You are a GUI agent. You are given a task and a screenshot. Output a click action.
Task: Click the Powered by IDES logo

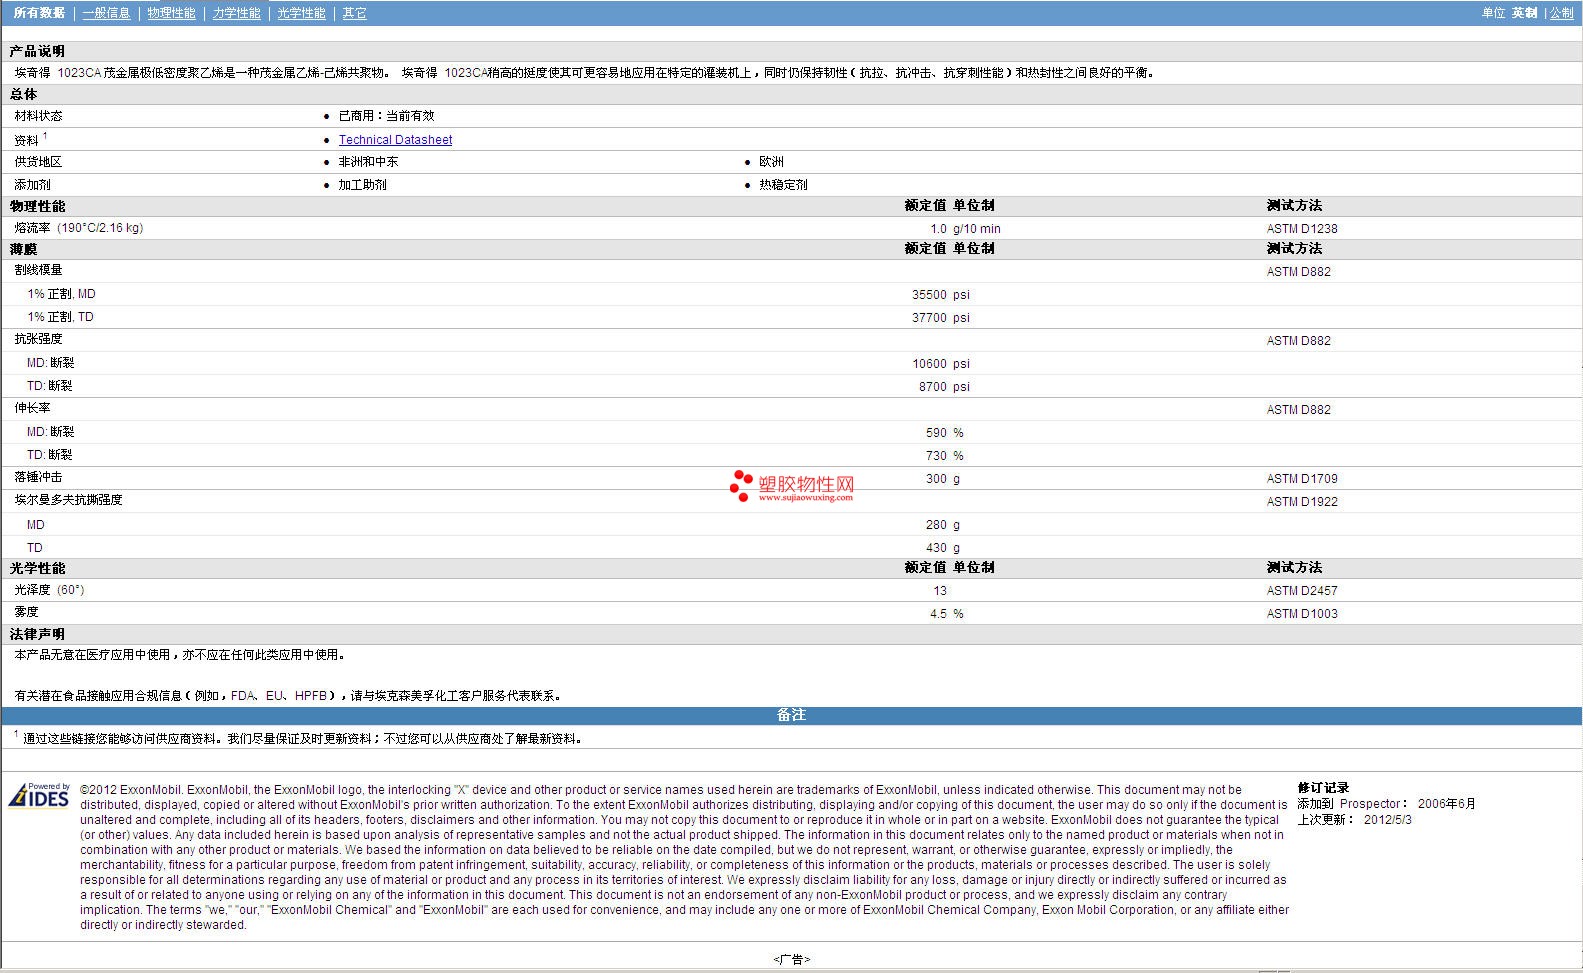click(39, 796)
